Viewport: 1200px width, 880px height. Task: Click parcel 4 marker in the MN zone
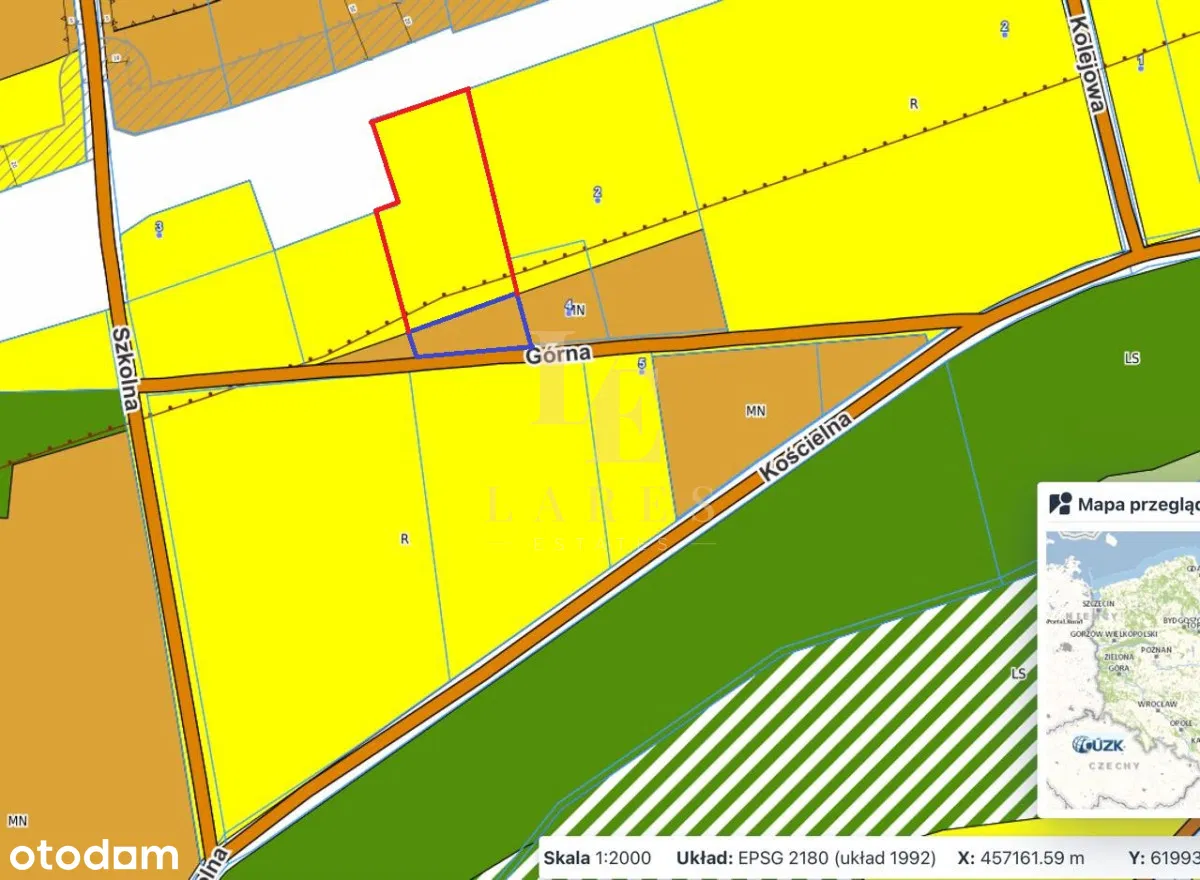(x=570, y=305)
